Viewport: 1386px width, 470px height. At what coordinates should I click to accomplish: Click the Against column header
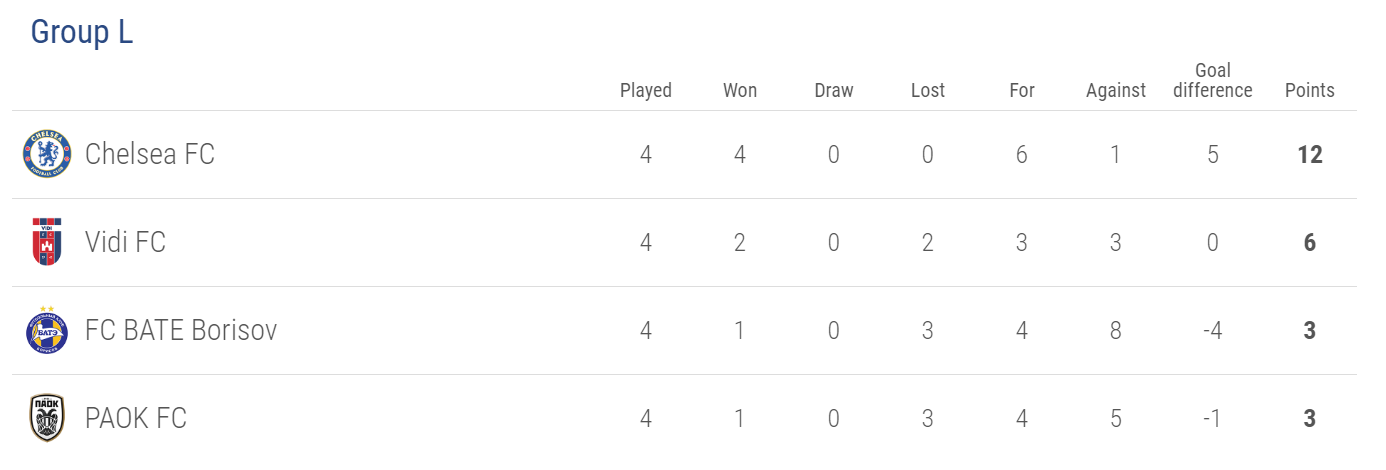point(1116,90)
